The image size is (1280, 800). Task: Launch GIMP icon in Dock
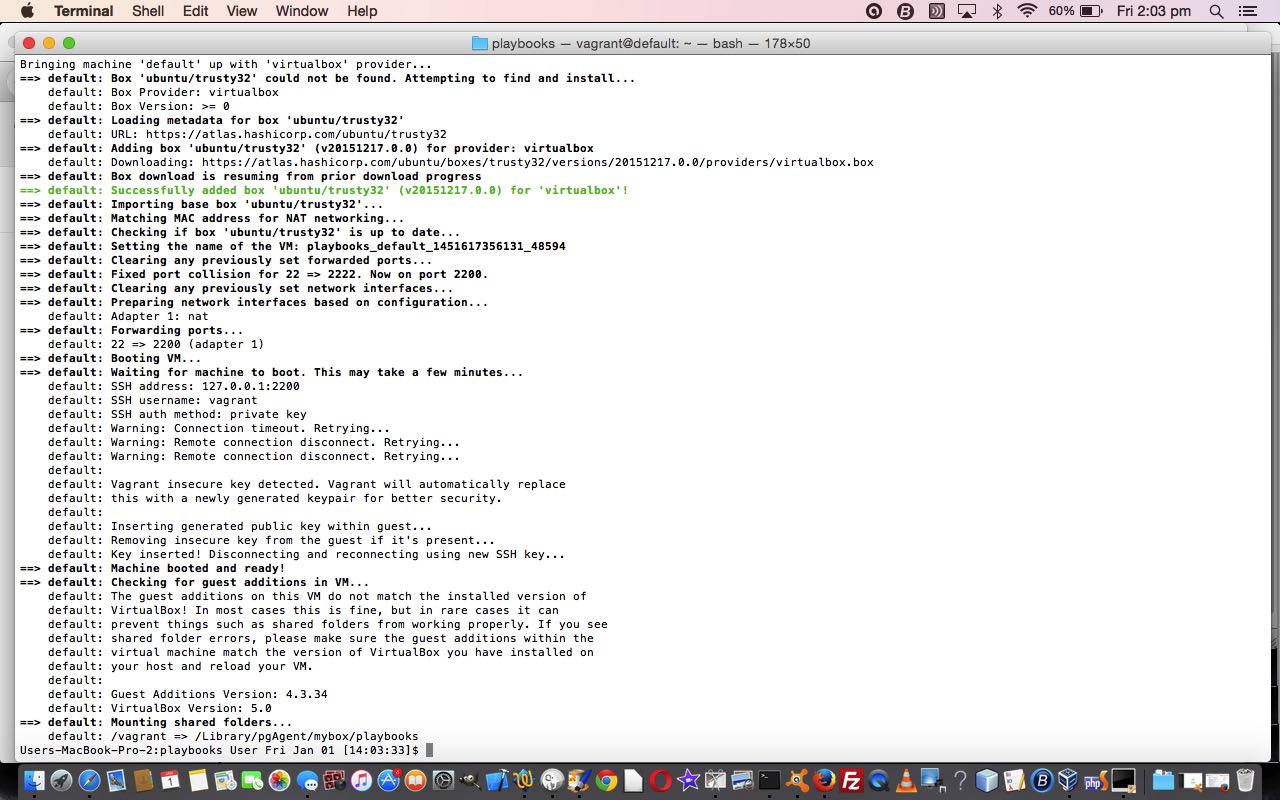point(470,781)
